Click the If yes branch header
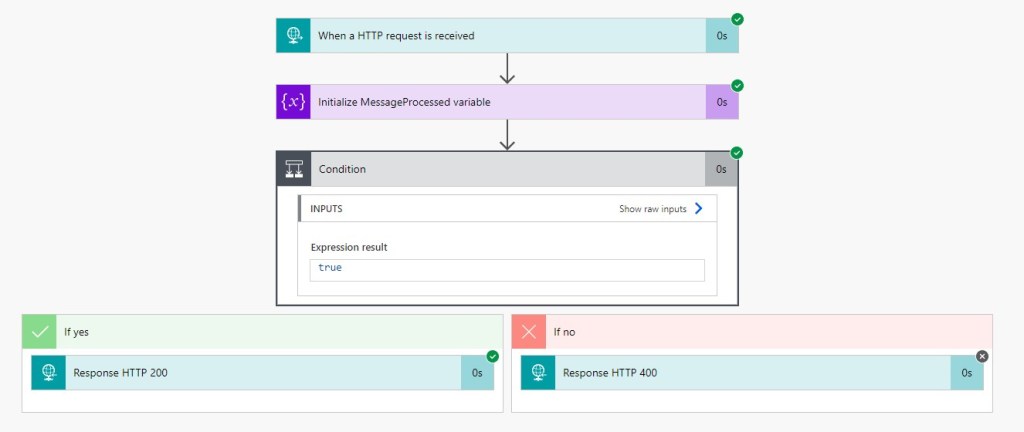Image resolution: width=1024 pixels, height=432 pixels. click(280, 332)
